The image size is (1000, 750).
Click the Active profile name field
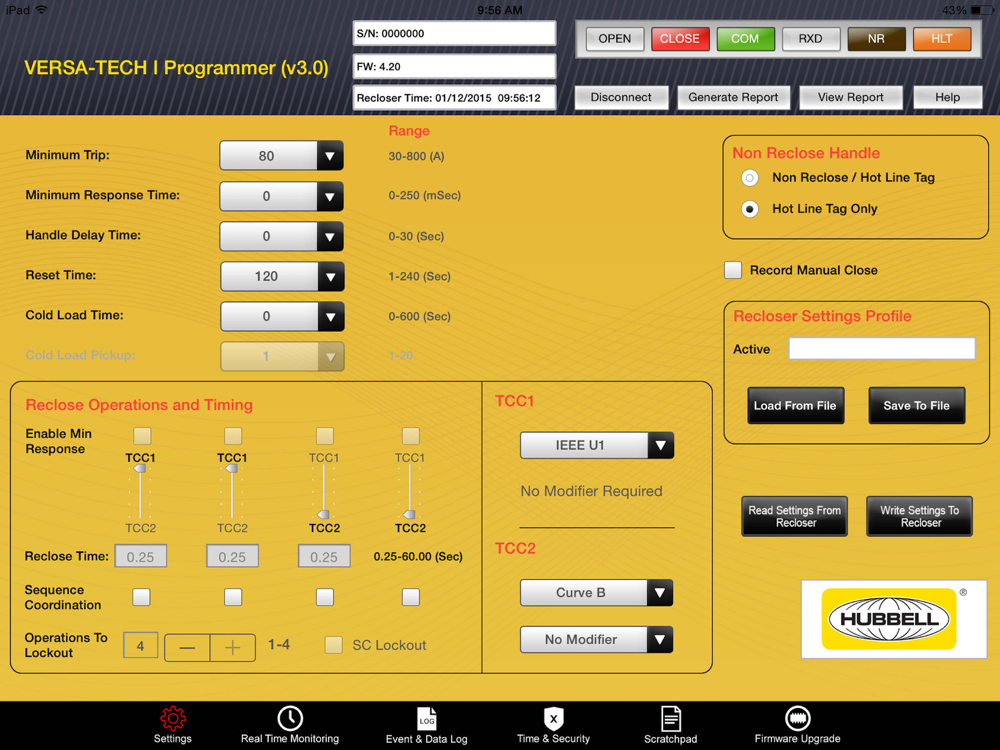pos(881,349)
